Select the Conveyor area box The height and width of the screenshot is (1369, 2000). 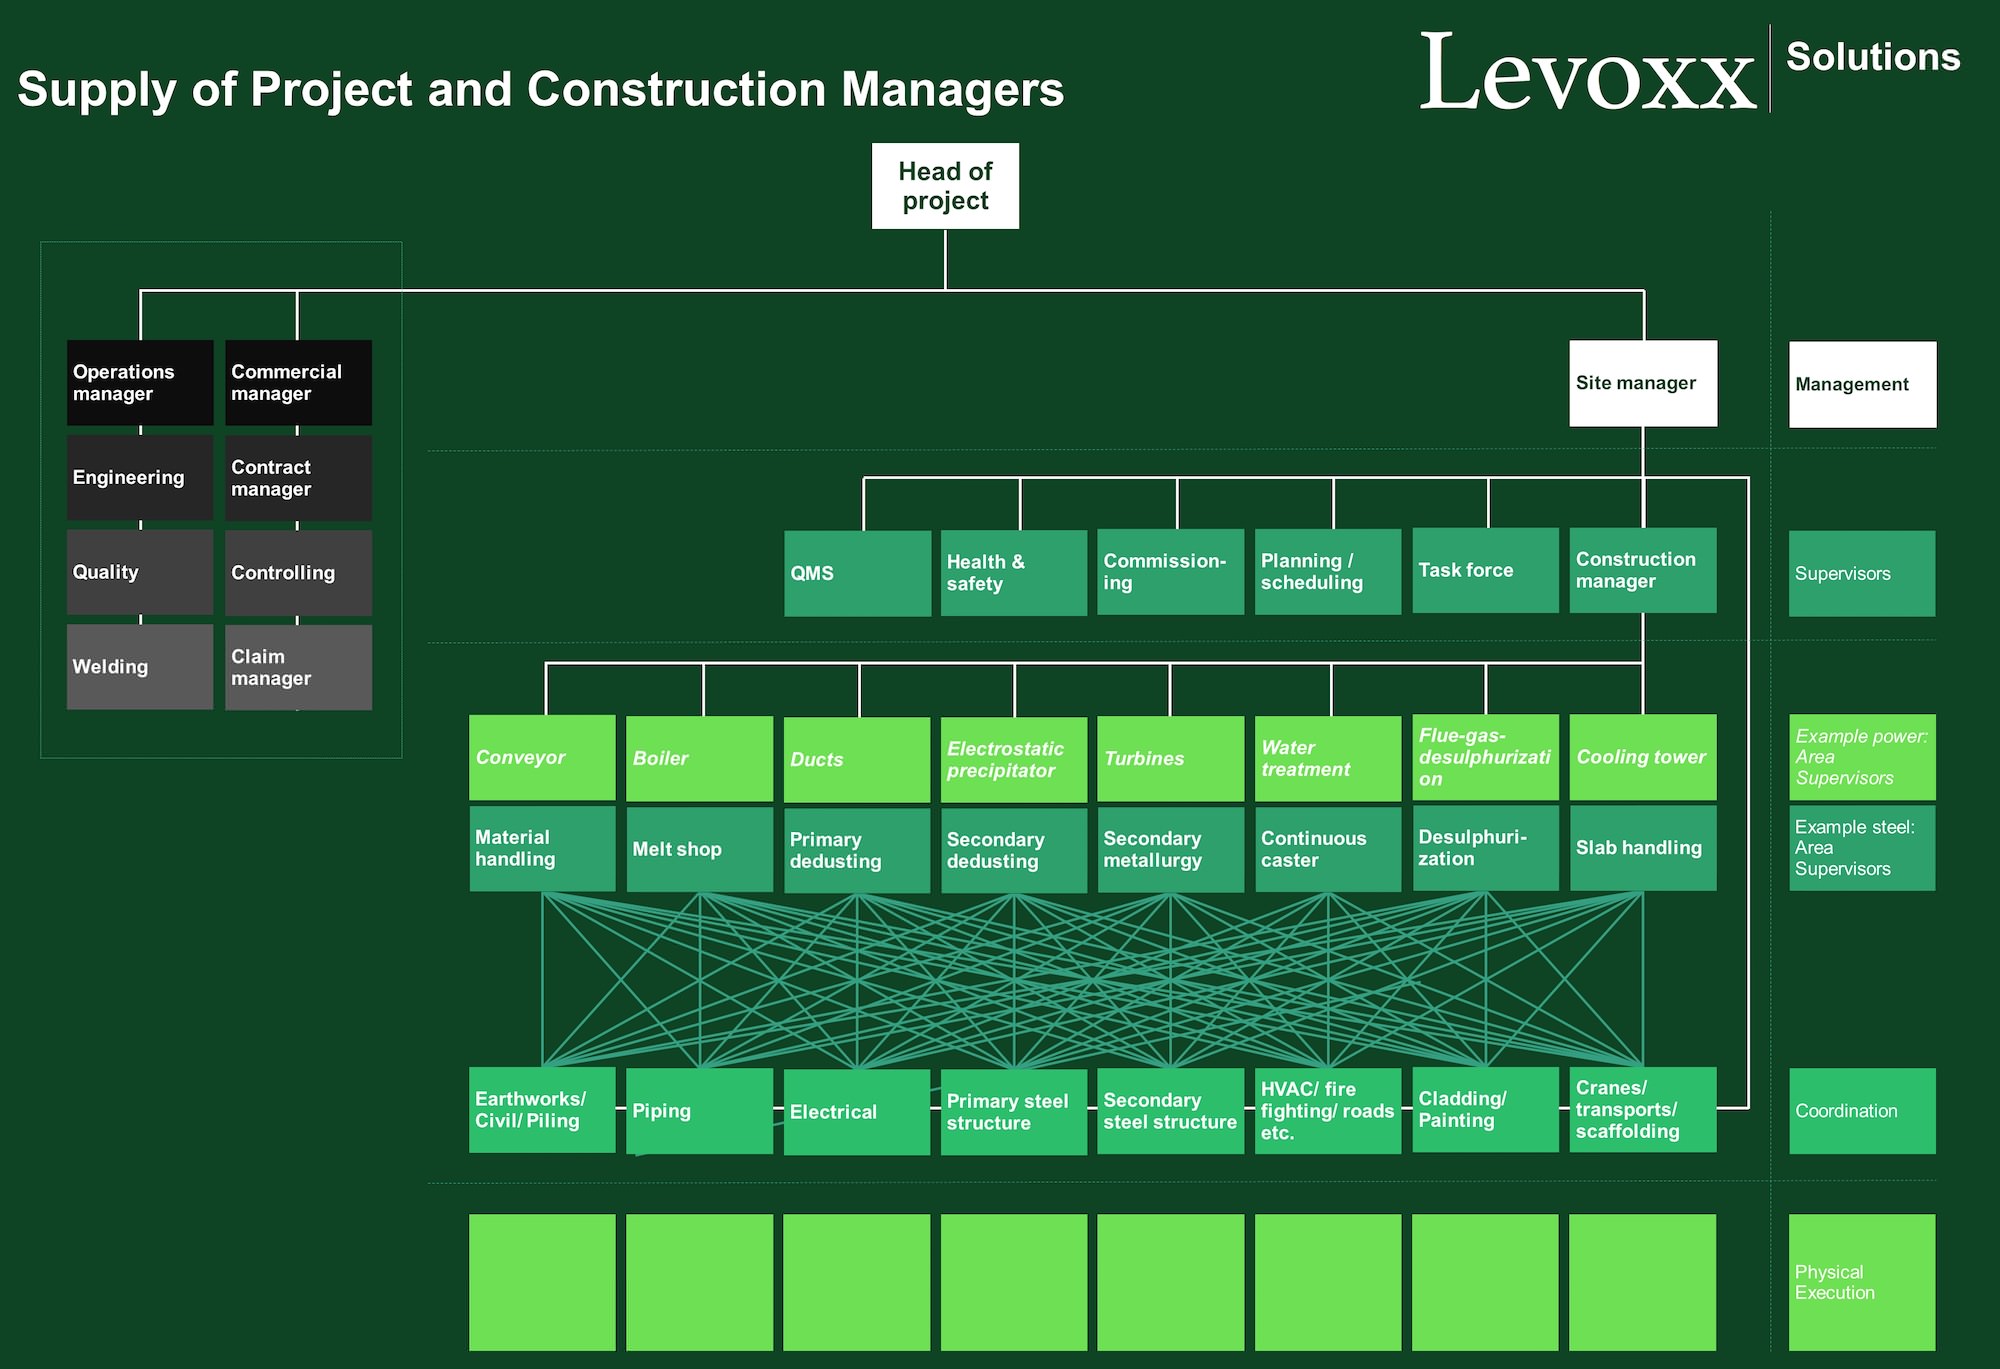pyautogui.click(x=542, y=757)
